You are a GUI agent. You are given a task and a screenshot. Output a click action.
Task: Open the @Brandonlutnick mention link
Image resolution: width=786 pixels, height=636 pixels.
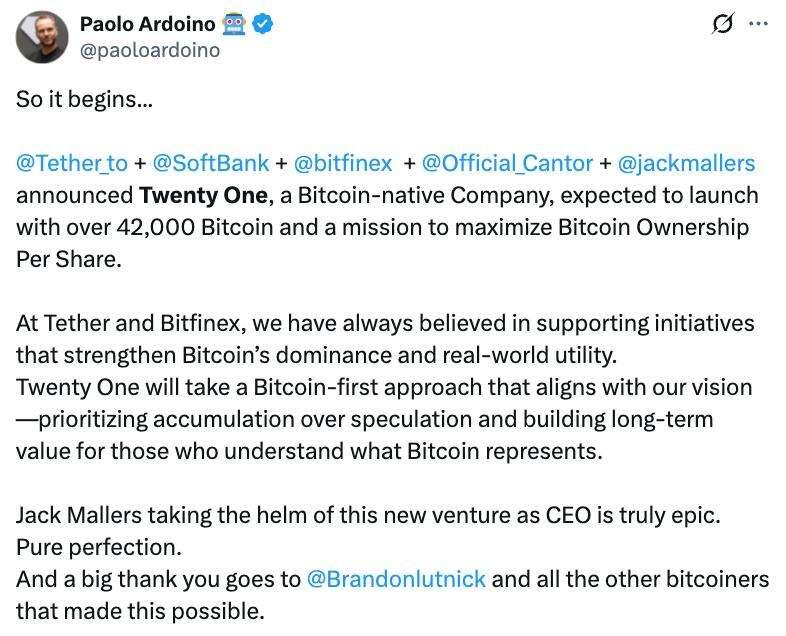tap(396, 579)
